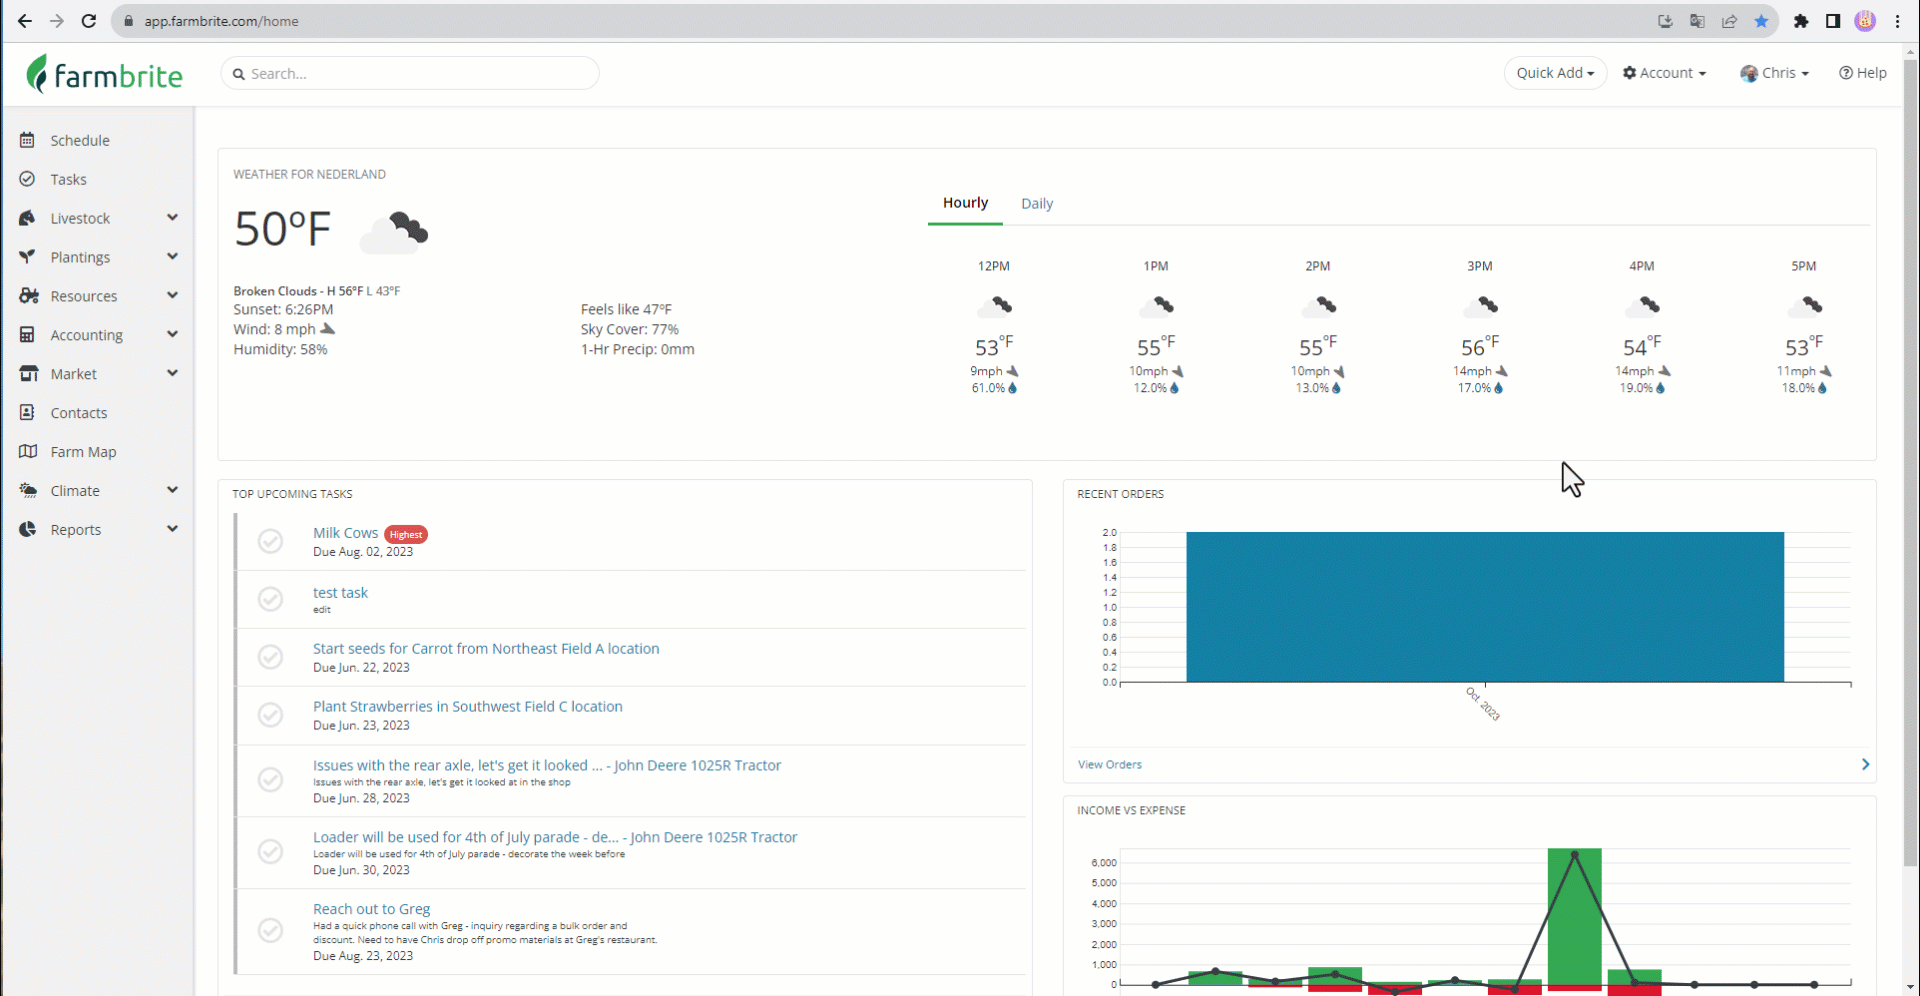Click into the Search field
This screenshot has width=1920, height=996.
[x=410, y=74]
